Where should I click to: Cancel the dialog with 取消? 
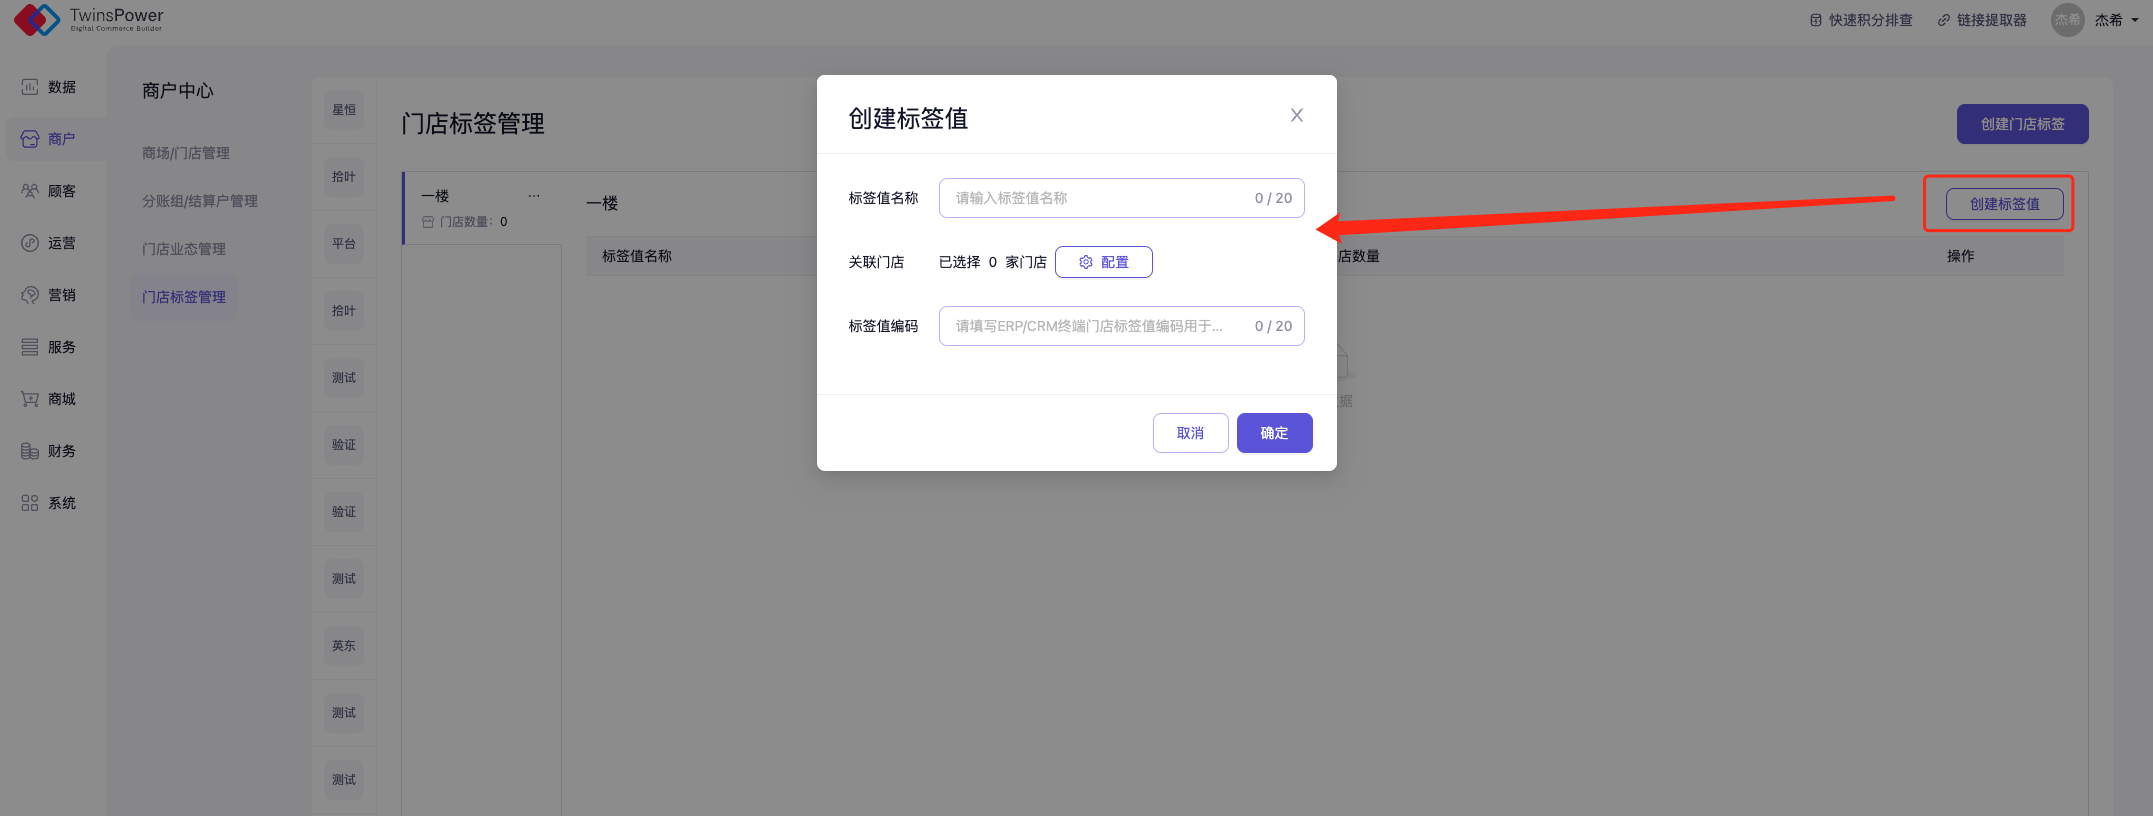point(1190,433)
